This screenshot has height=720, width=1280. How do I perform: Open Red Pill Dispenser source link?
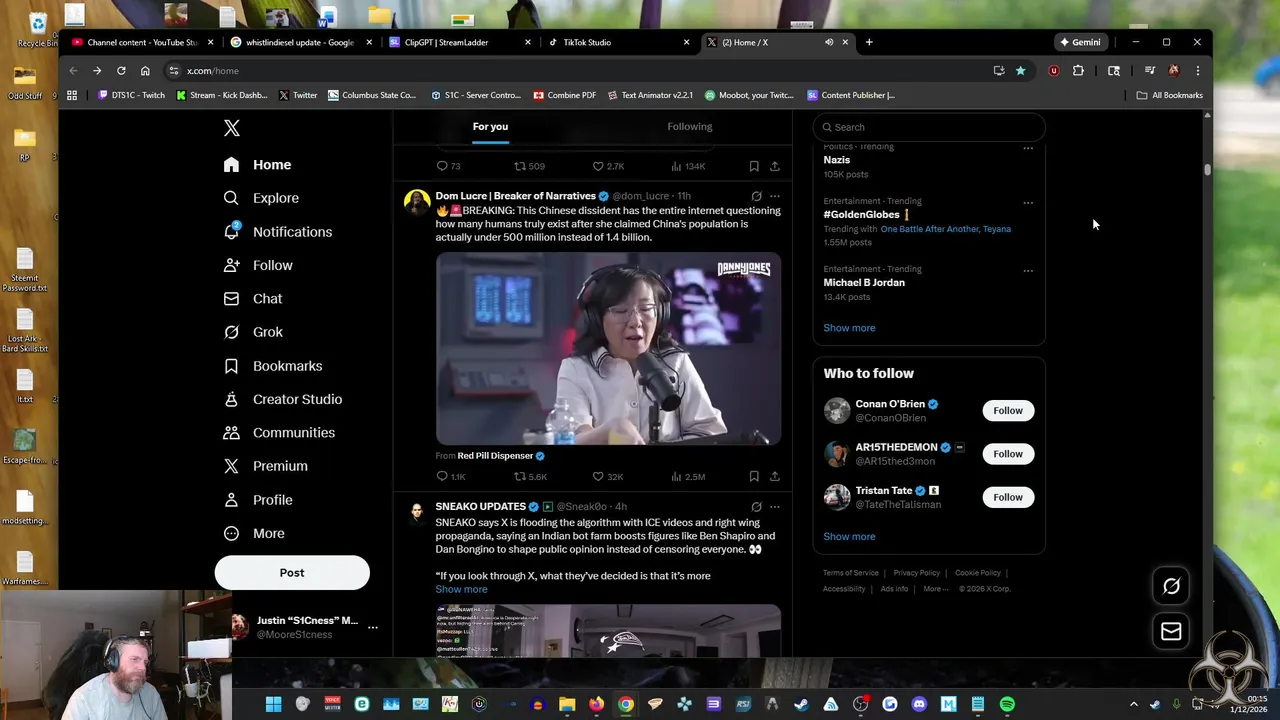[x=495, y=456]
